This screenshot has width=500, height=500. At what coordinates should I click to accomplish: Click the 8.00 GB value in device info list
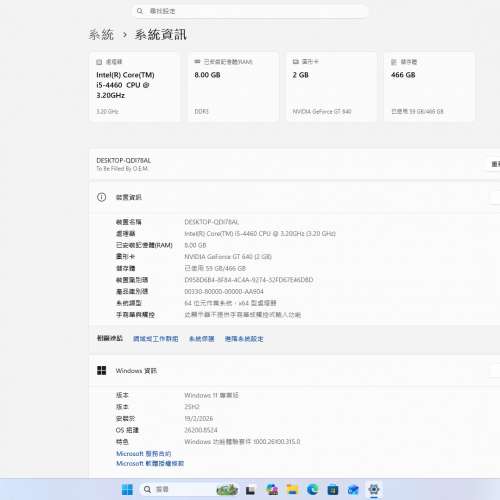coord(195,245)
